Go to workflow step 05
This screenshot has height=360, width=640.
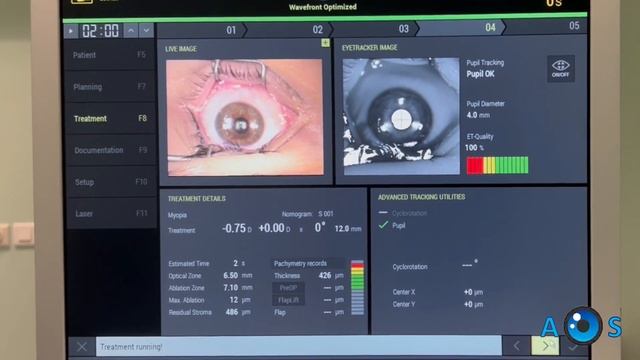[547, 27]
